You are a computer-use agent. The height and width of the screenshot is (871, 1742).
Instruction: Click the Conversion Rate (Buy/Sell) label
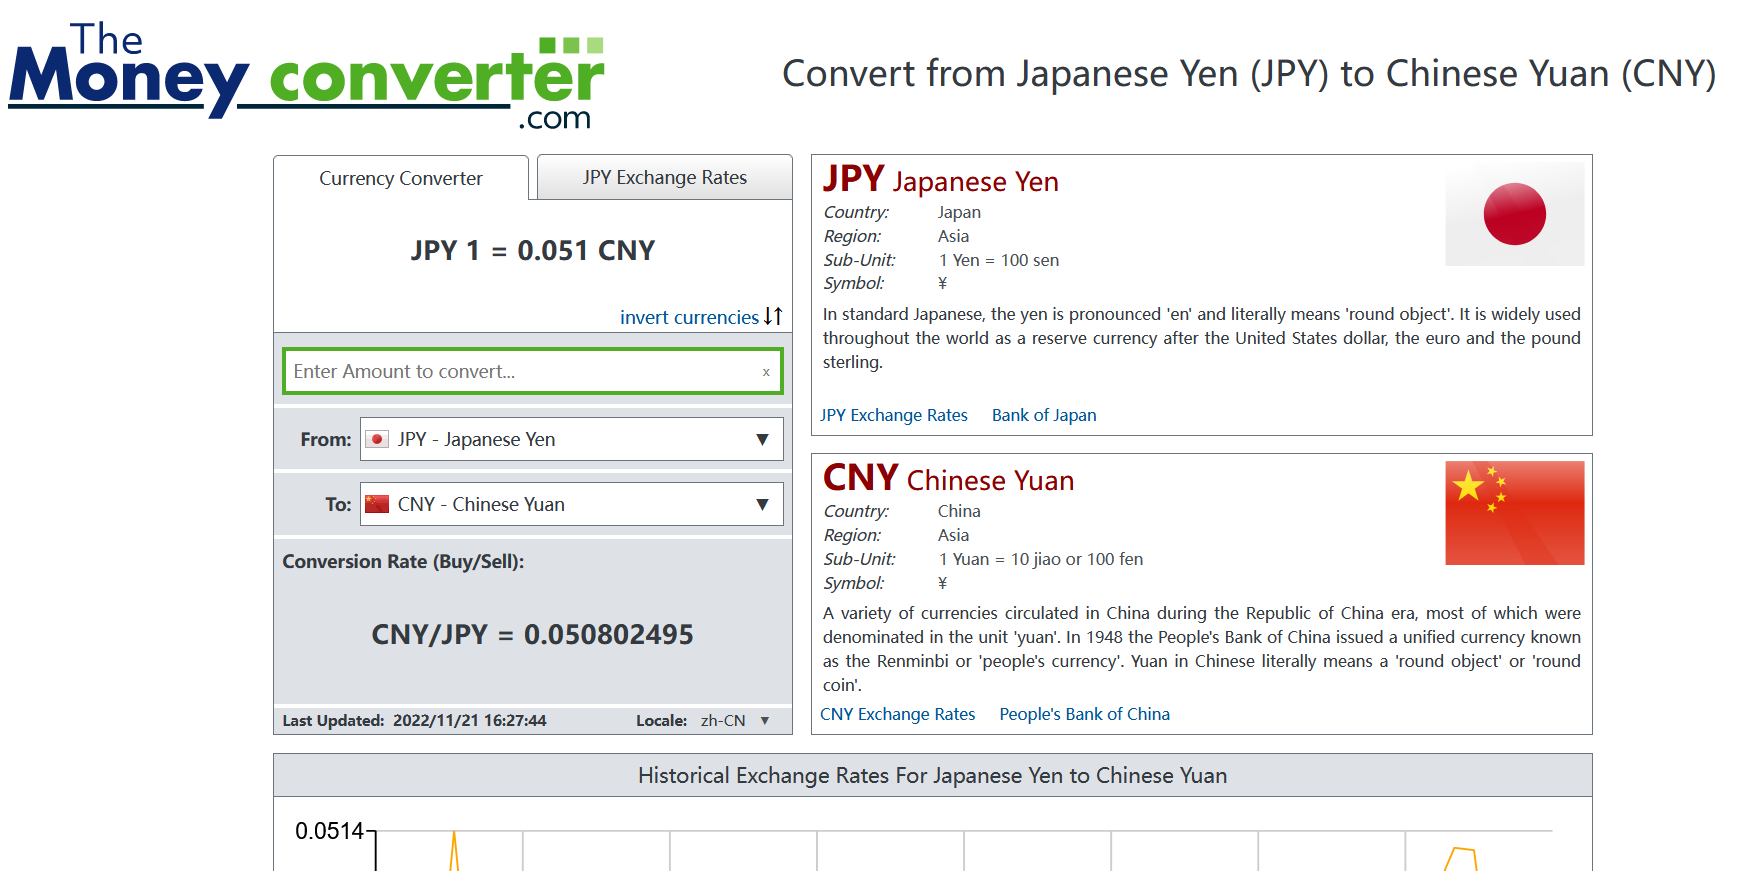click(403, 561)
